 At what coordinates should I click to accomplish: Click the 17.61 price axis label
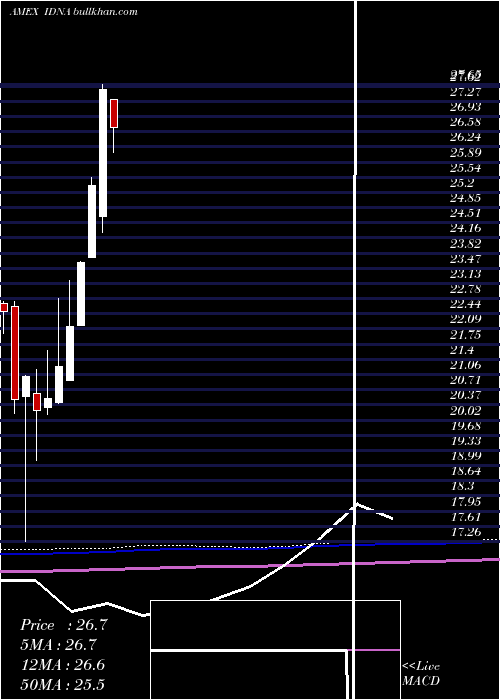click(466, 517)
